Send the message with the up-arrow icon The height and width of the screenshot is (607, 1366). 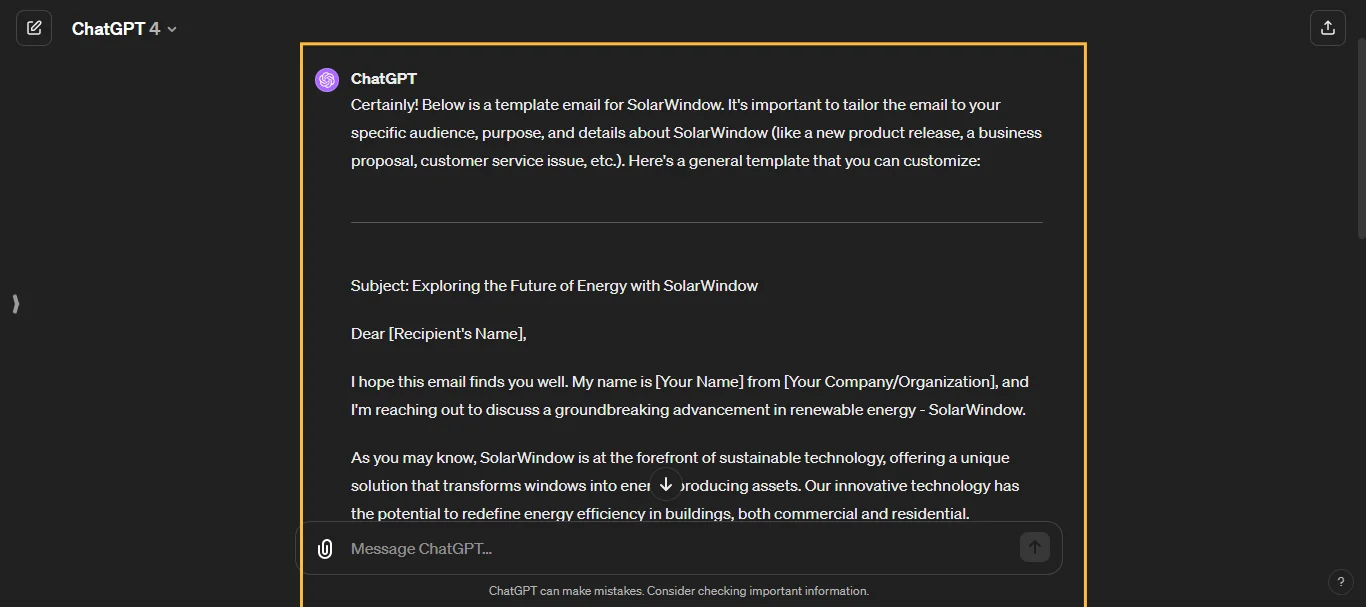(x=1034, y=547)
